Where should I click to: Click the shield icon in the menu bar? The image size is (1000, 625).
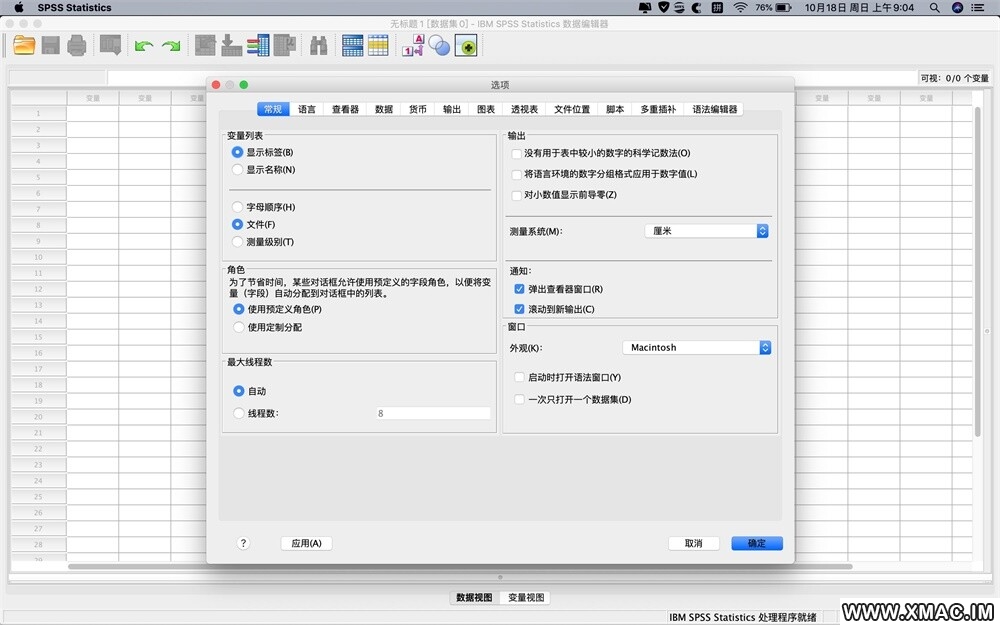pyautogui.click(x=664, y=8)
